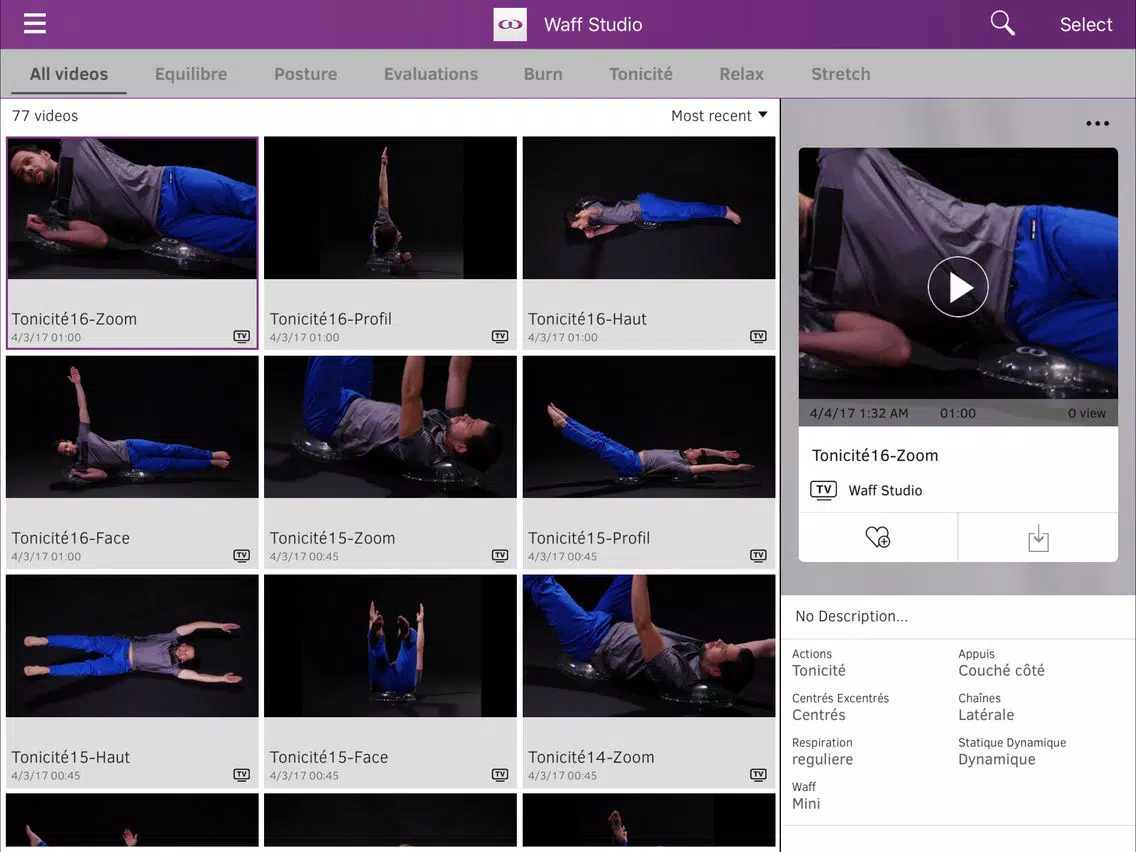The height and width of the screenshot is (852, 1136).
Task: Tap TV icon on Tonicité16-Haut card
Action: click(x=759, y=336)
